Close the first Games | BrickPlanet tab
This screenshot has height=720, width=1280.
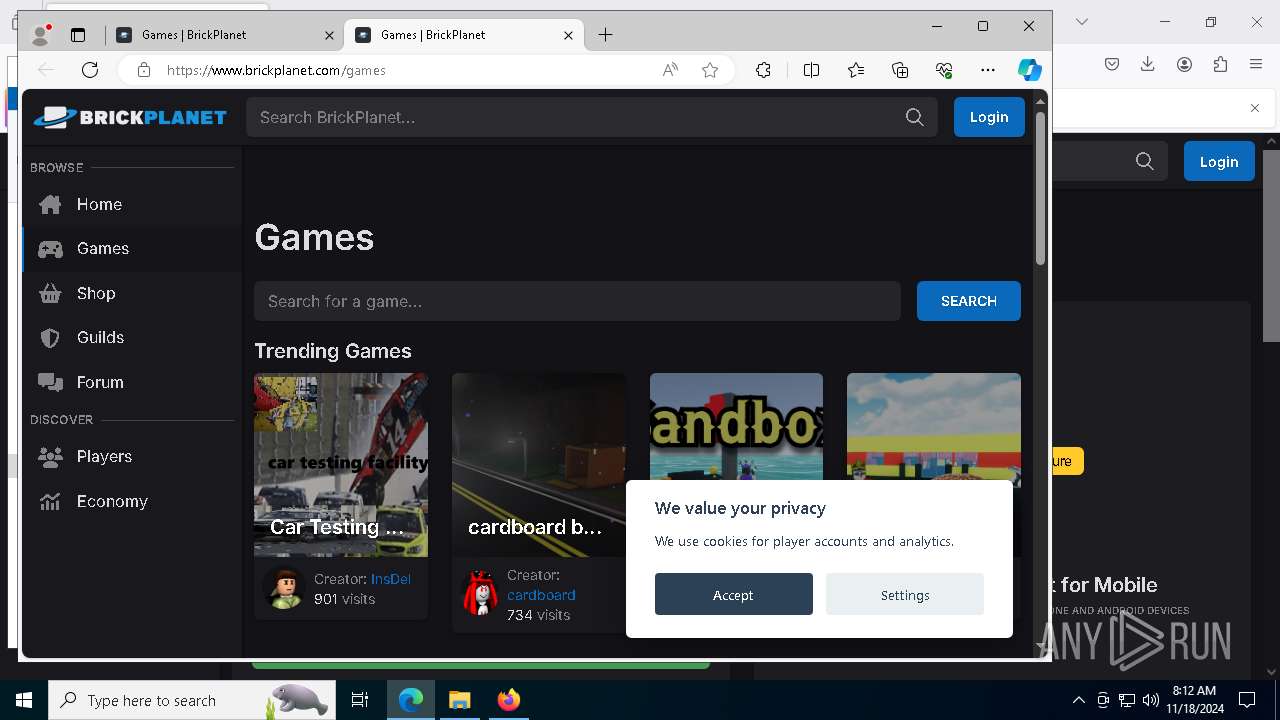[329, 35]
